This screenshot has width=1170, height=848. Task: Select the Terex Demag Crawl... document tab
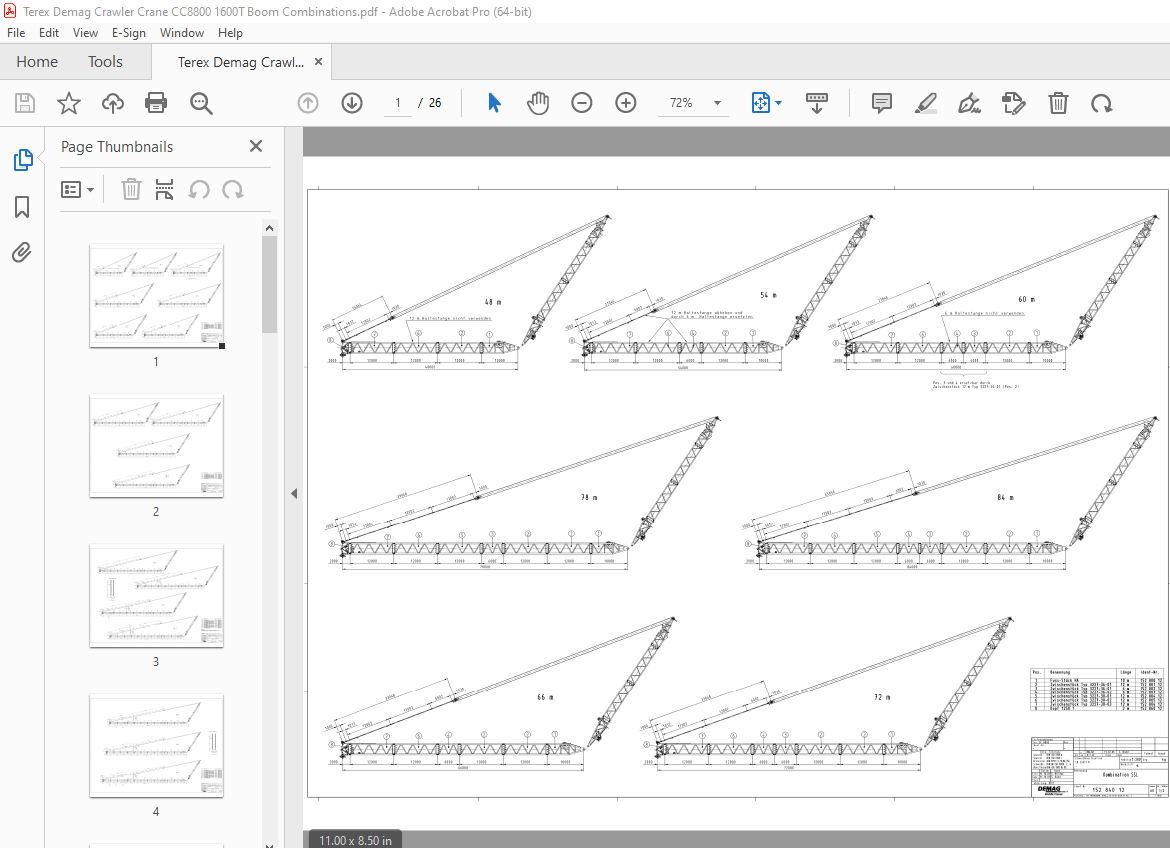tap(240, 62)
